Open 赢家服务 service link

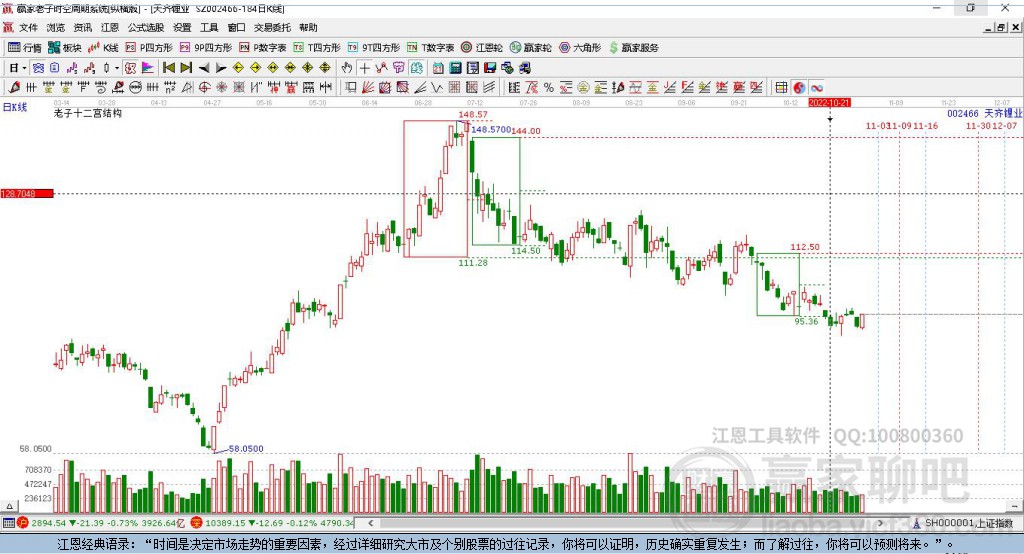tap(633, 48)
